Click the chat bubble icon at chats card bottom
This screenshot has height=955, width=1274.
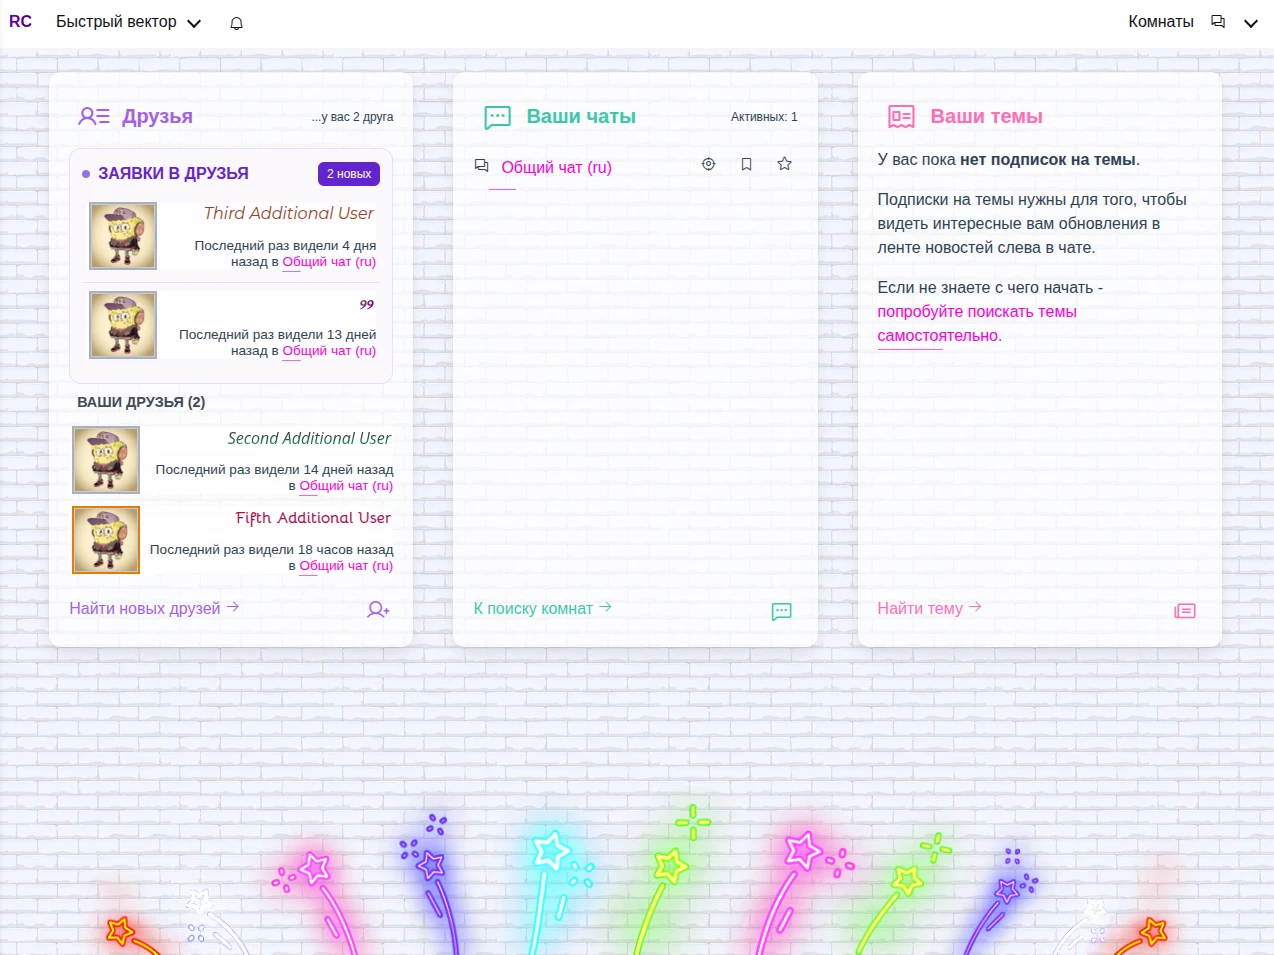pos(782,611)
